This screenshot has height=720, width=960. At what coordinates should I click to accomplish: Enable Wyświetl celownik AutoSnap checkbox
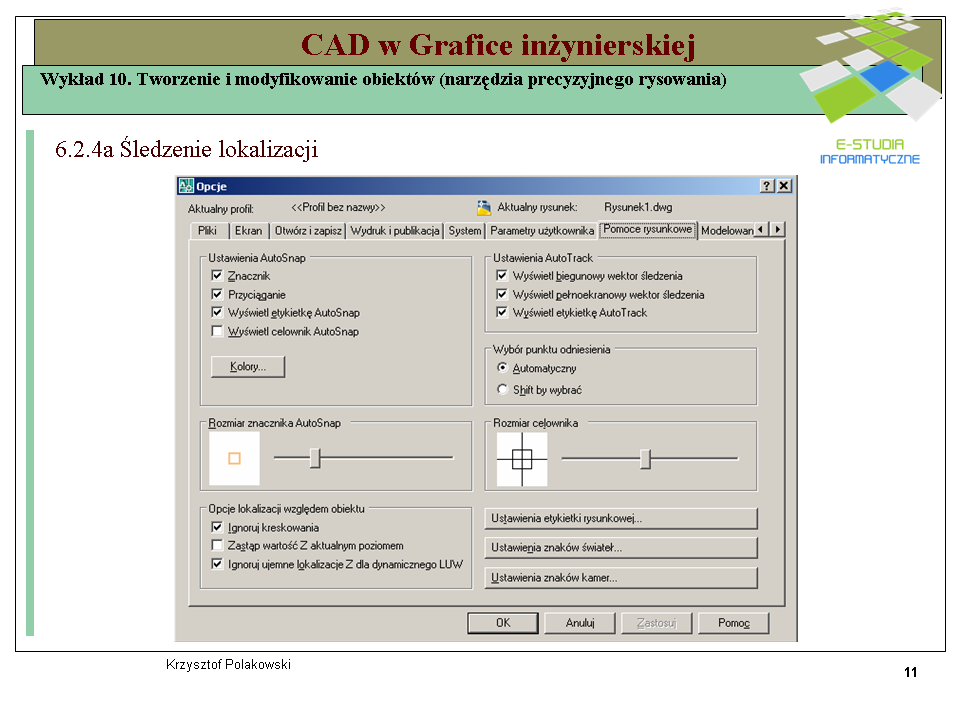[x=217, y=331]
